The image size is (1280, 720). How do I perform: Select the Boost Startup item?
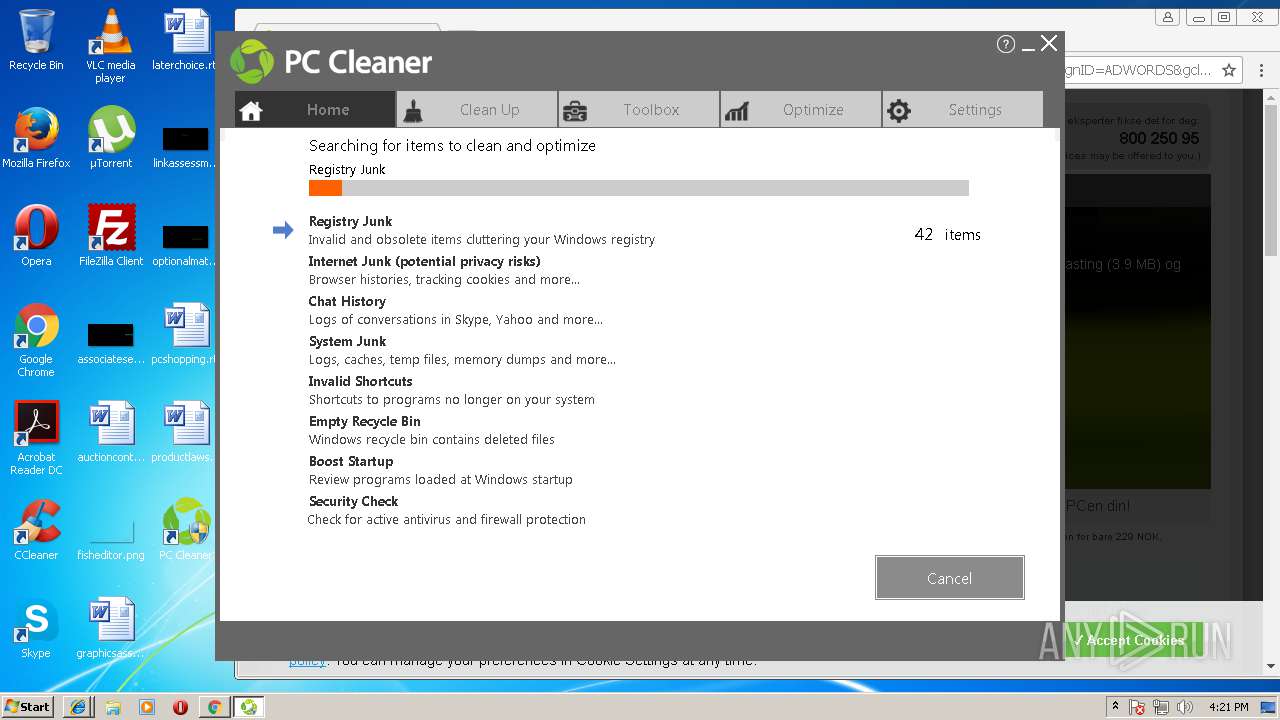tap(351, 461)
